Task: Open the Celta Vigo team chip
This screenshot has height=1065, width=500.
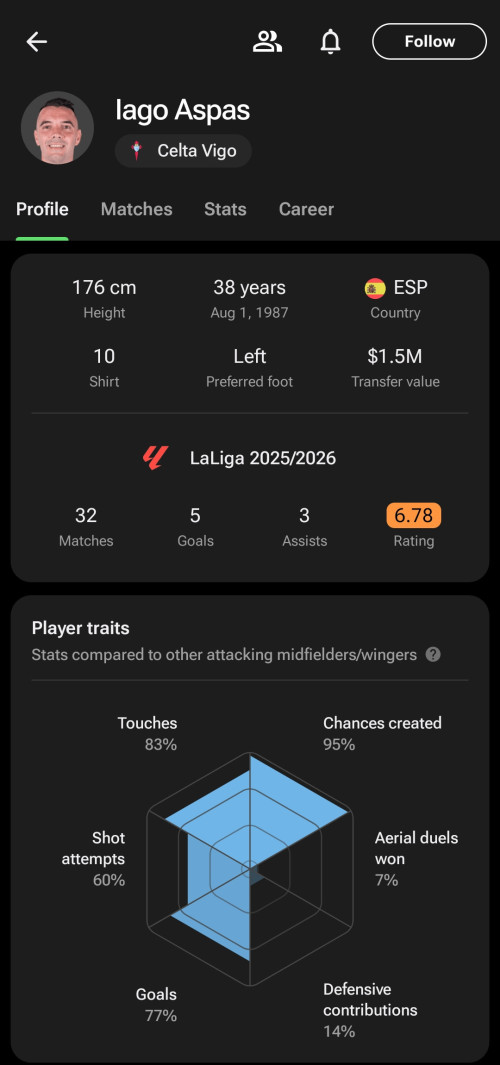Action: tap(183, 151)
